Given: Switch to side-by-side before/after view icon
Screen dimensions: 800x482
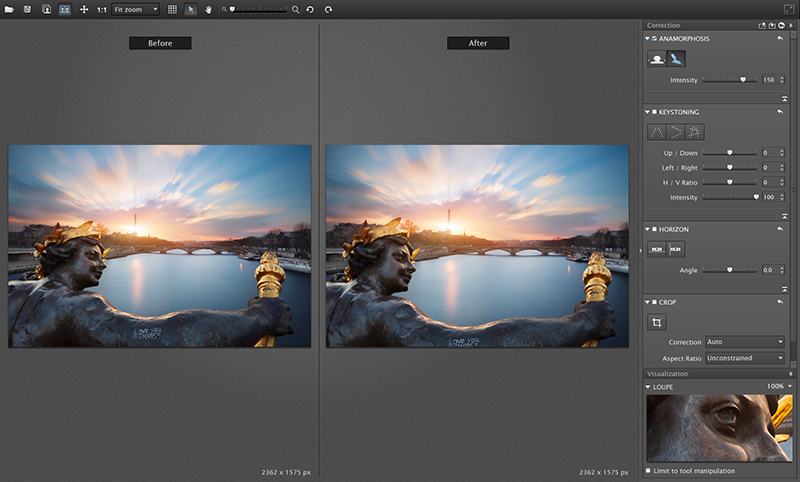Looking at the screenshot, I should tap(64, 9).
